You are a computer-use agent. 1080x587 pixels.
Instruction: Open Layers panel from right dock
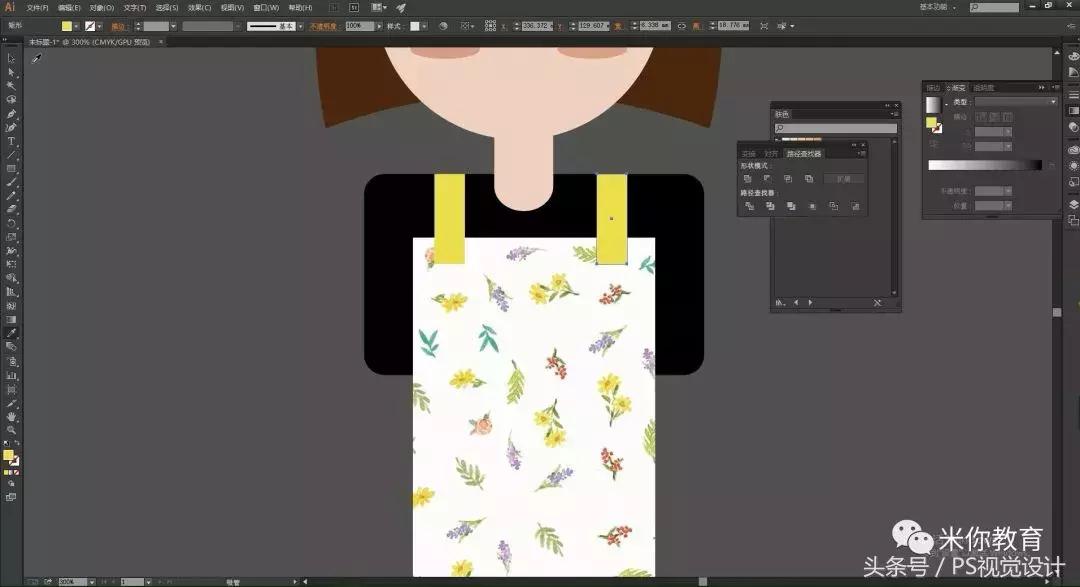(1073, 204)
